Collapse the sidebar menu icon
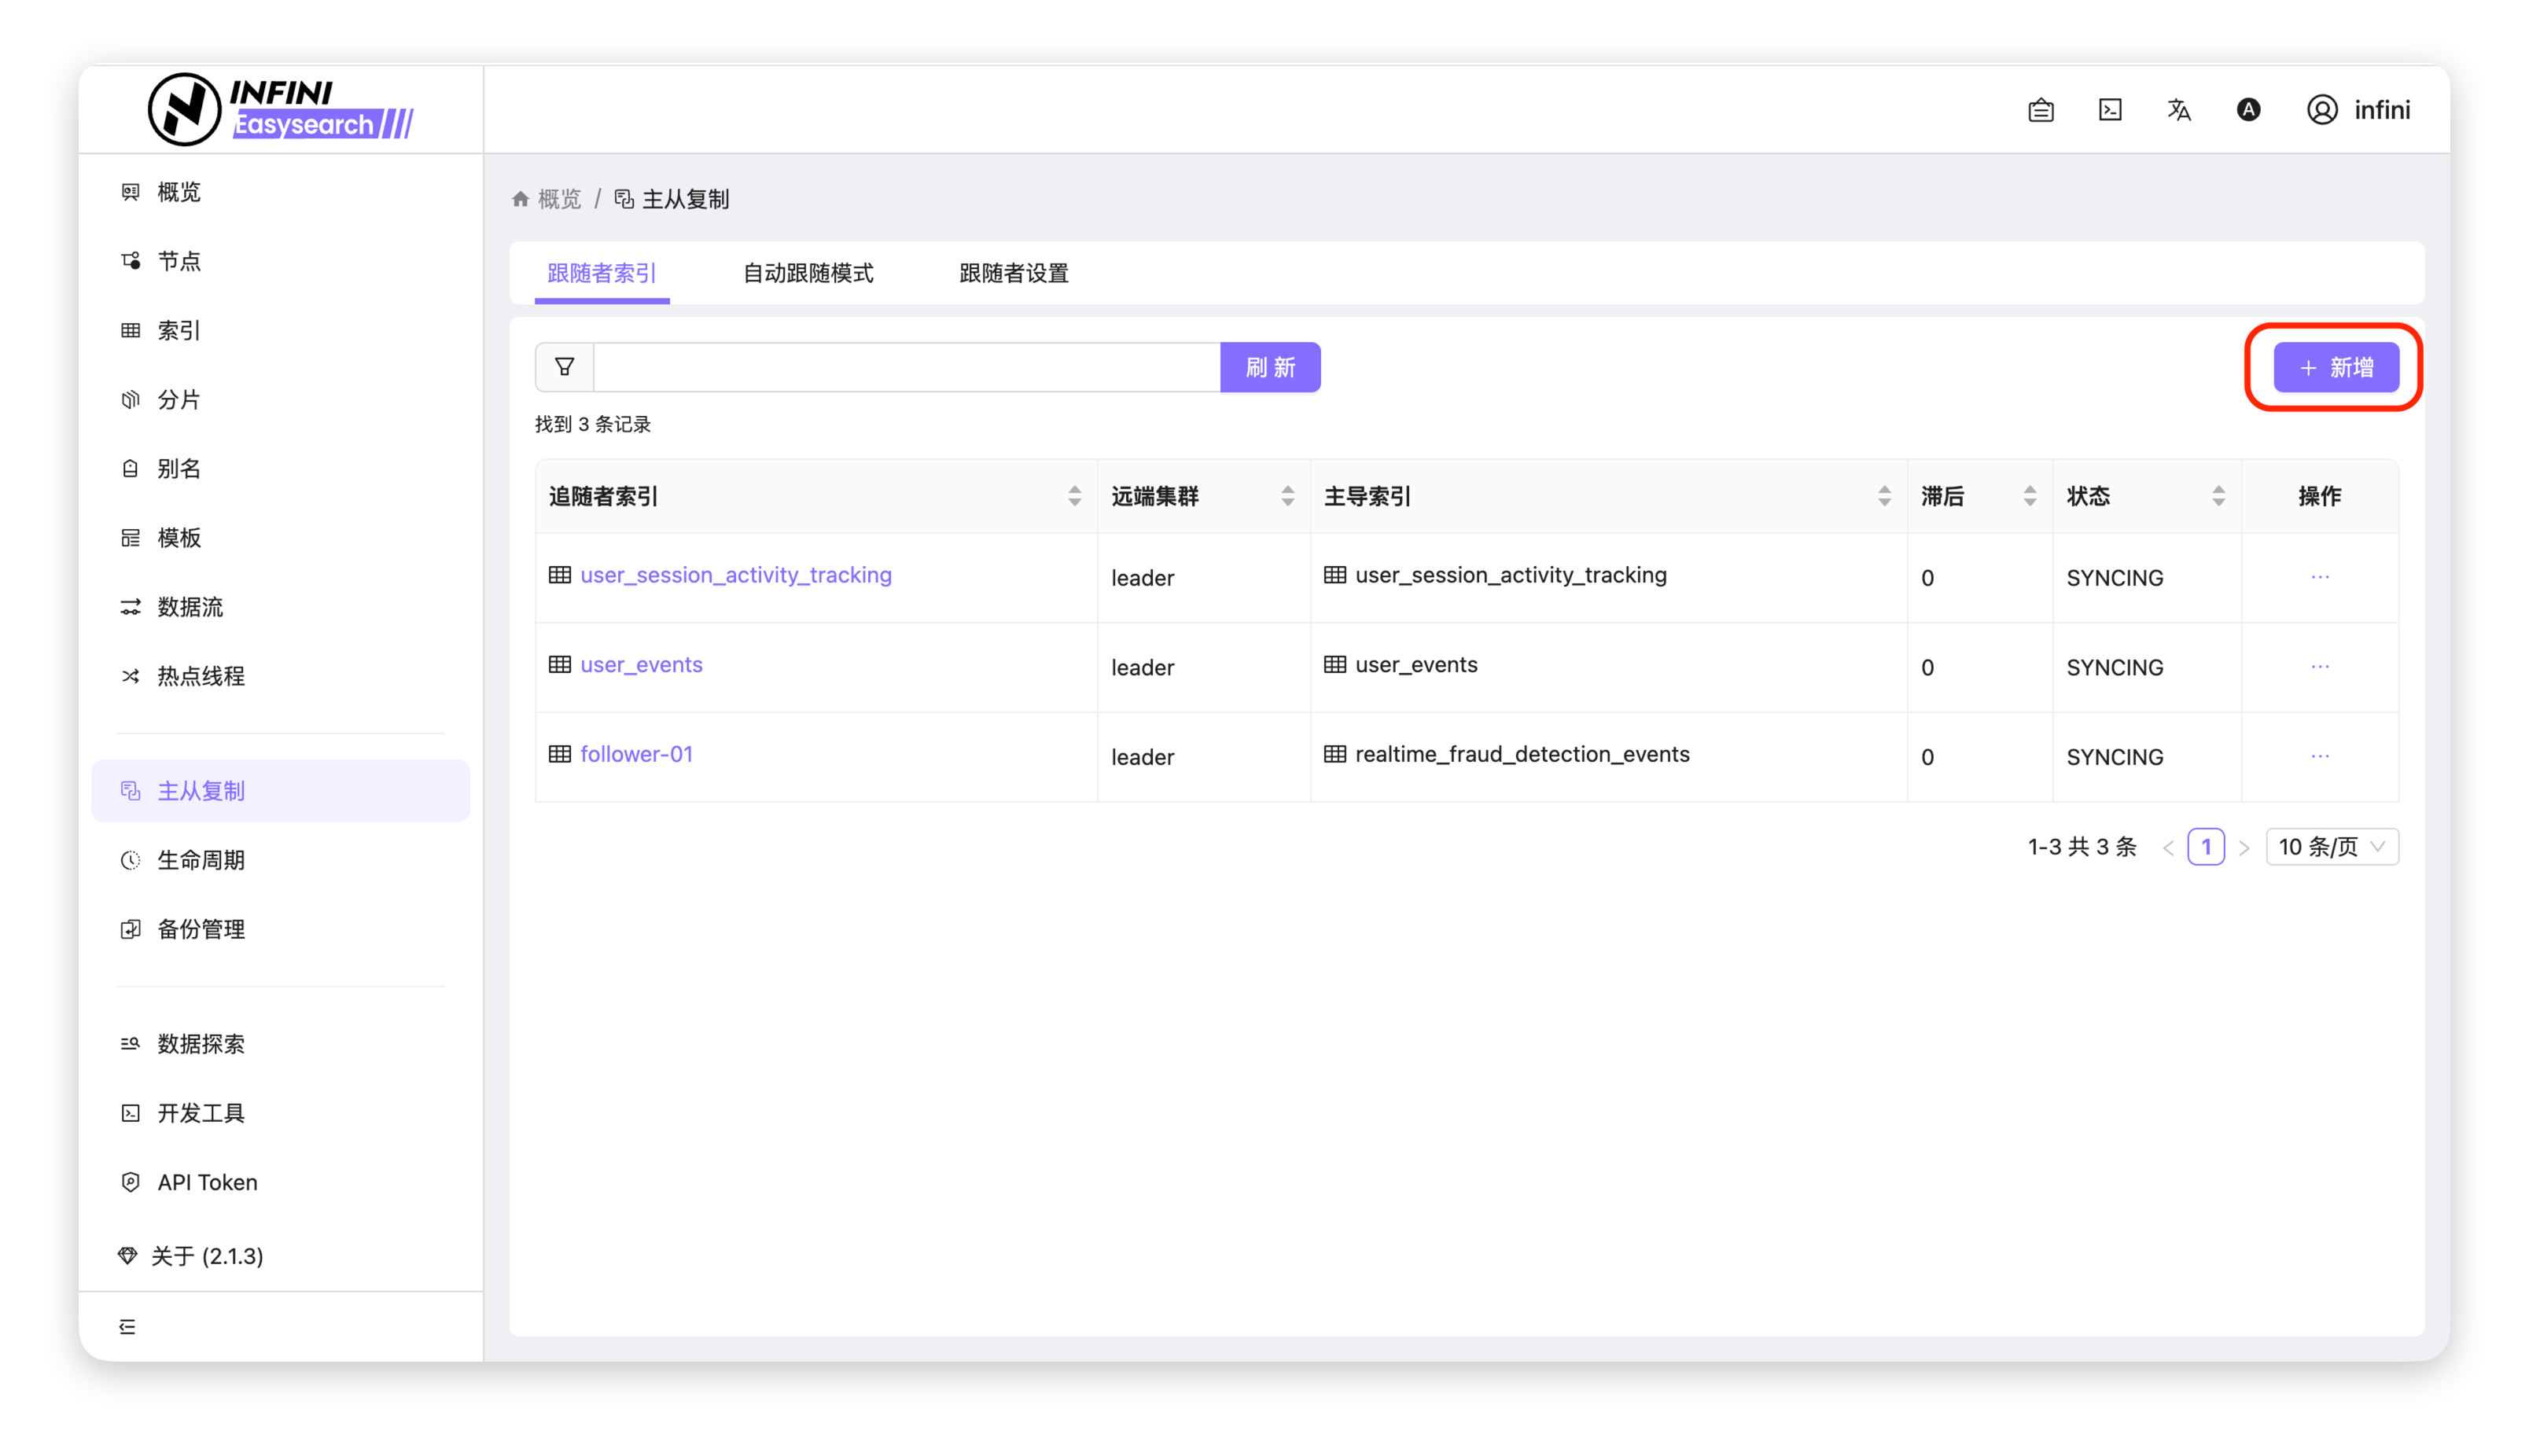The width and height of the screenshot is (2529, 1456). click(127, 1326)
